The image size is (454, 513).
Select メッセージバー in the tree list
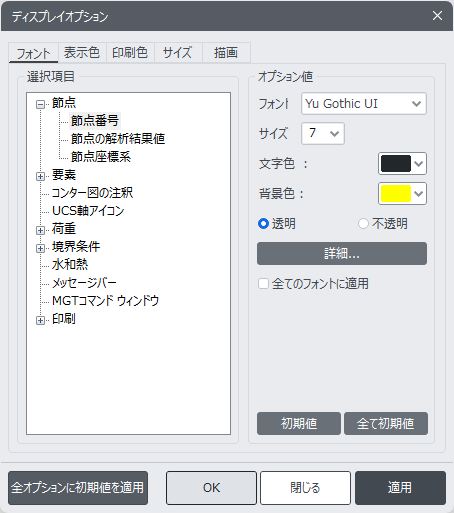tap(84, 283)
